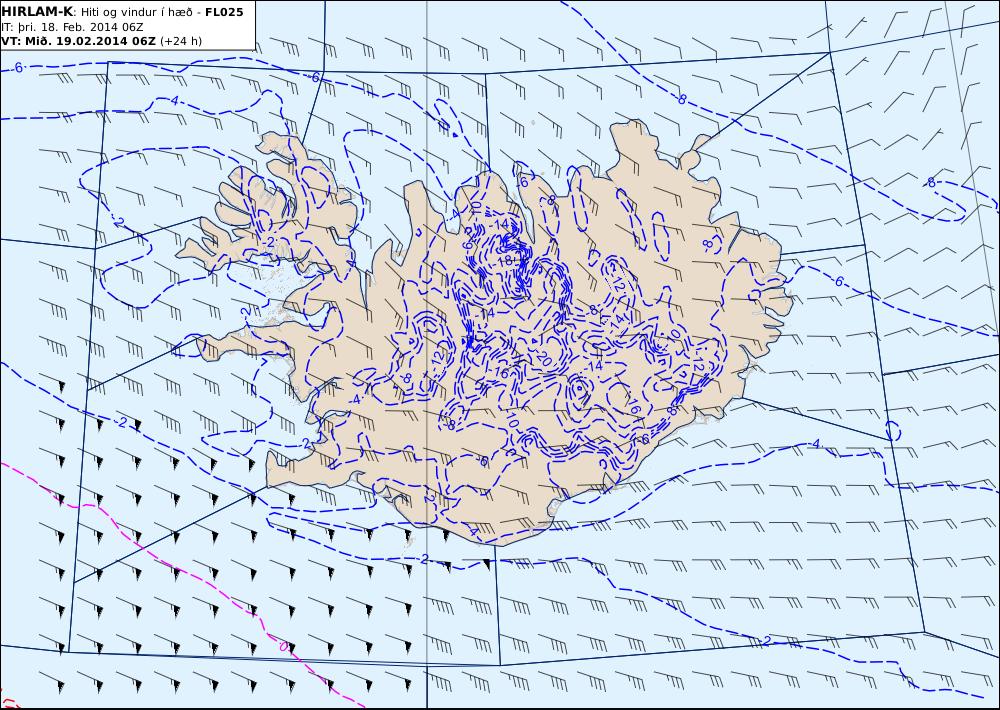Click the valid time 'VT: Mið. 19.02.2014 06Z'
This screenshot has width=1000, height=710.
point(78,41)
